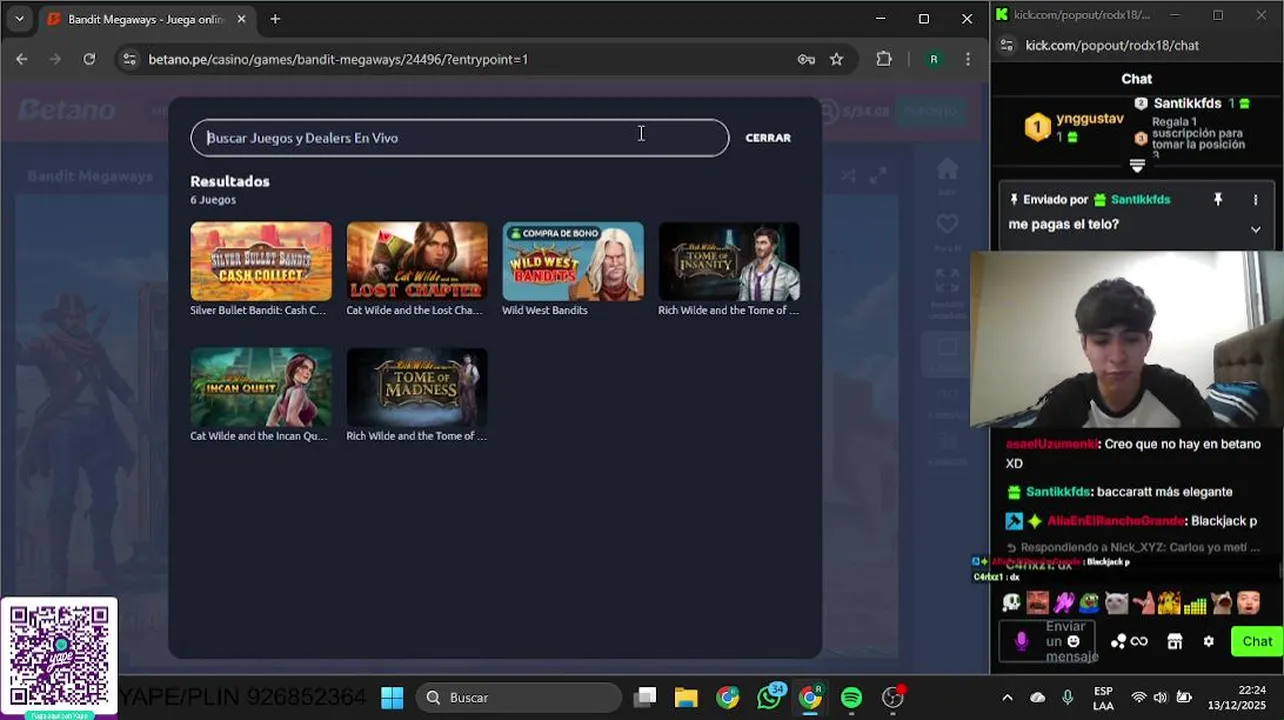Click the Buscar Juegos y Dealers search field

tap(460, 138)
